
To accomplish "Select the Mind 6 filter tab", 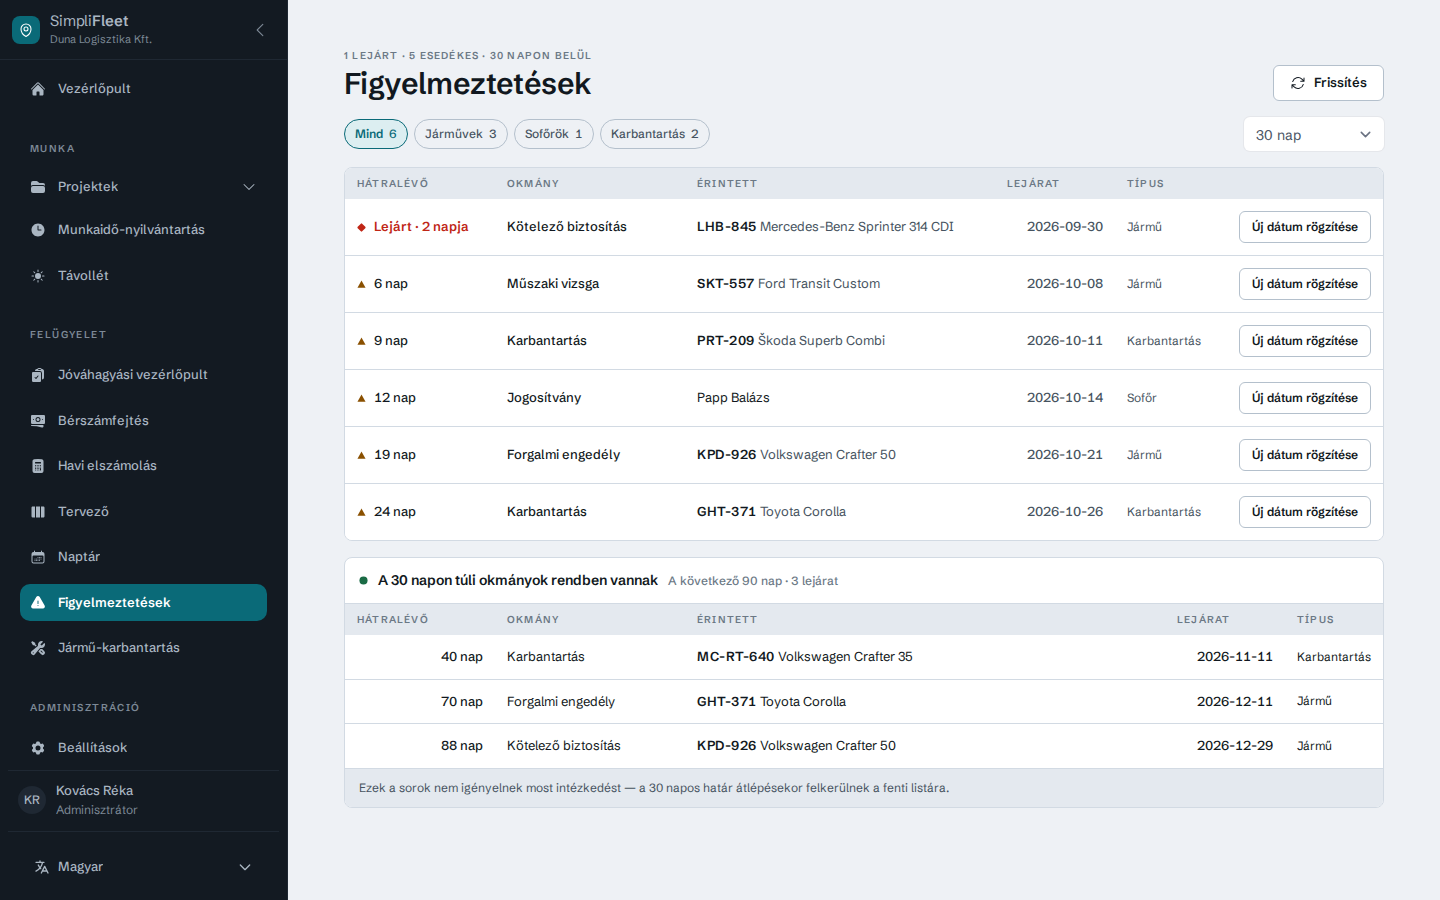I will [x=376, y=134].
